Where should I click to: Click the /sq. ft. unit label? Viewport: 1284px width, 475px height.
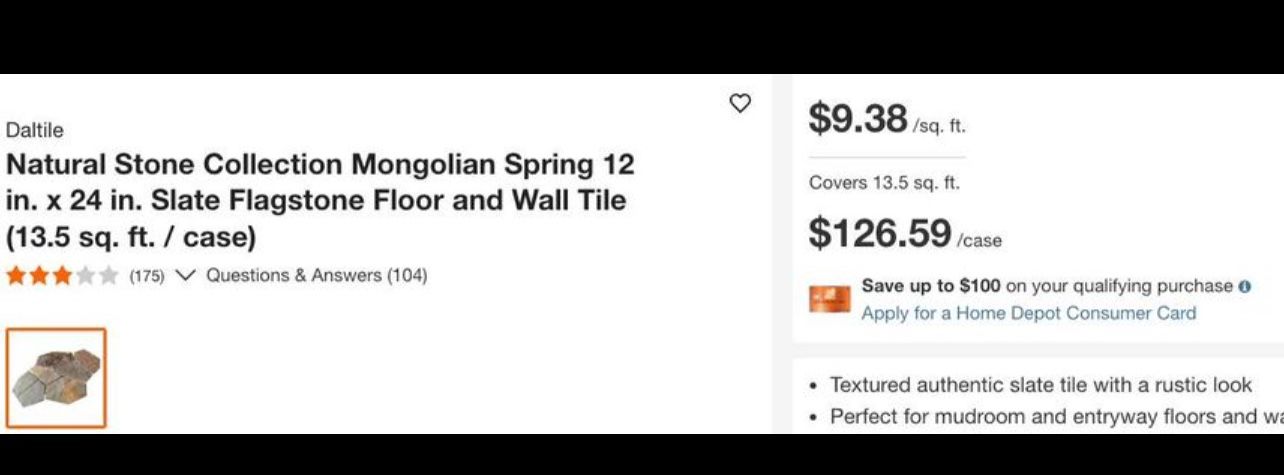click(x=939, y=126)
